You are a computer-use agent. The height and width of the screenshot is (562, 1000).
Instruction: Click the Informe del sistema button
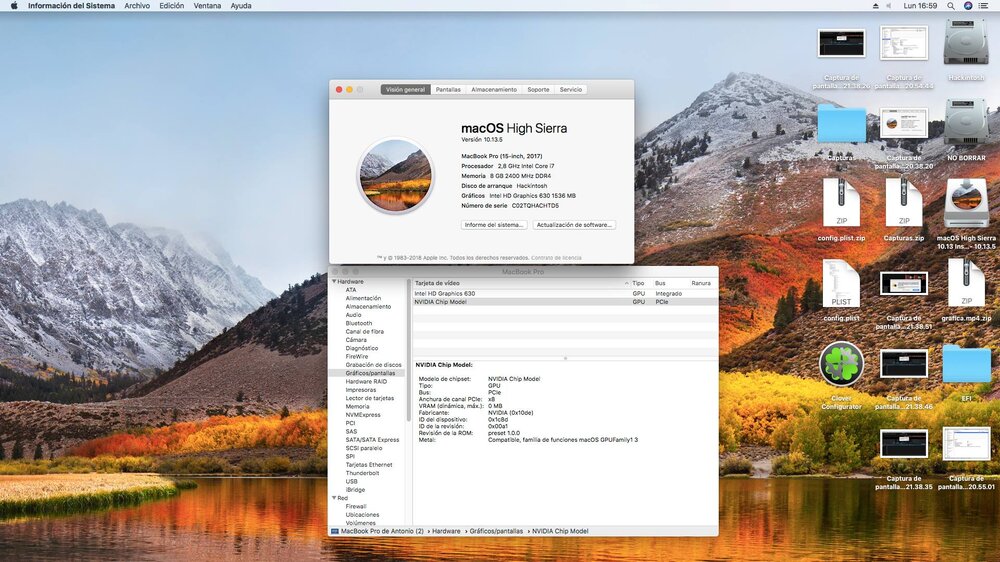494,225
